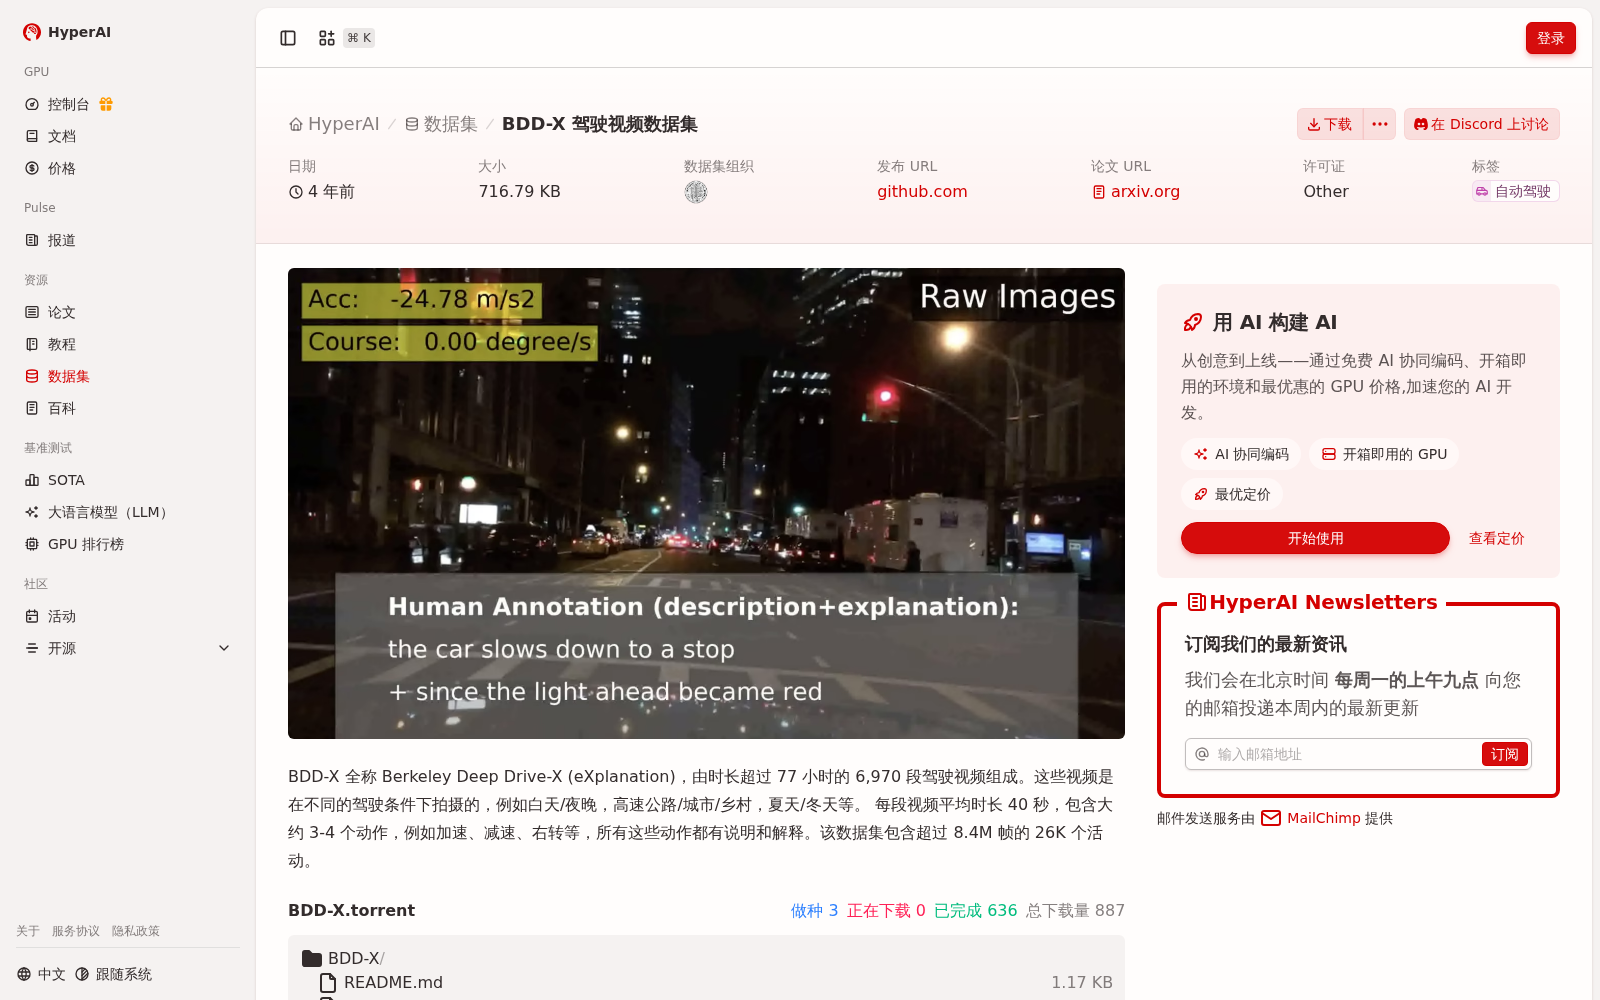Open 大语言模型（LLM）in sidebar
This screenshot has width=1600, height=1000.
128,512
